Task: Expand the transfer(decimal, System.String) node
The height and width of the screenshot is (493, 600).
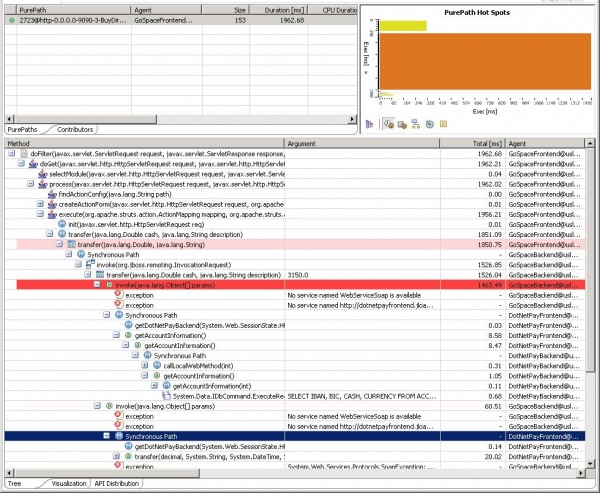Action: tap(116, 456)
